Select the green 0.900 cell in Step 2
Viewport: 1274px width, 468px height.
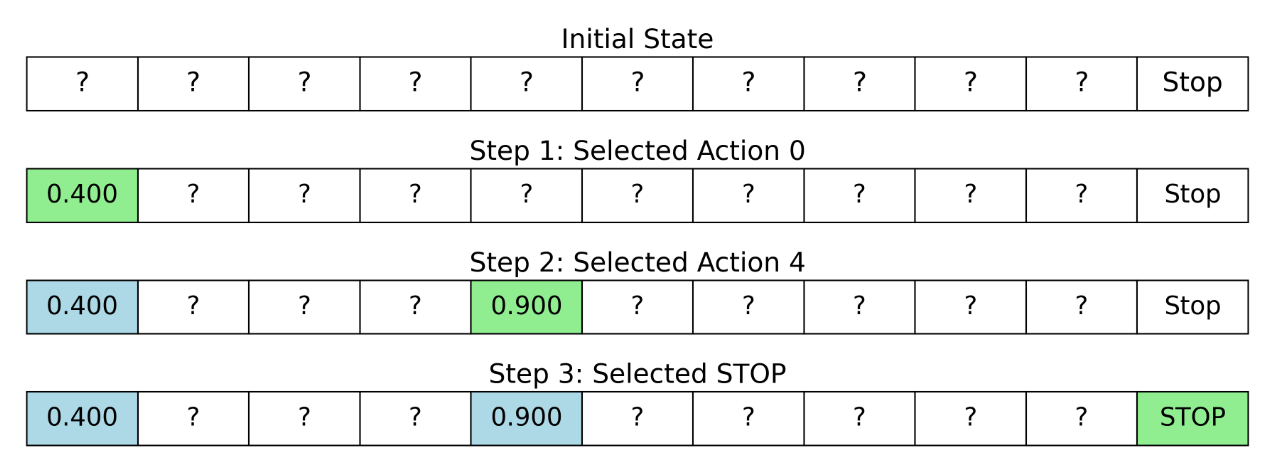click(x=526, y=306)
